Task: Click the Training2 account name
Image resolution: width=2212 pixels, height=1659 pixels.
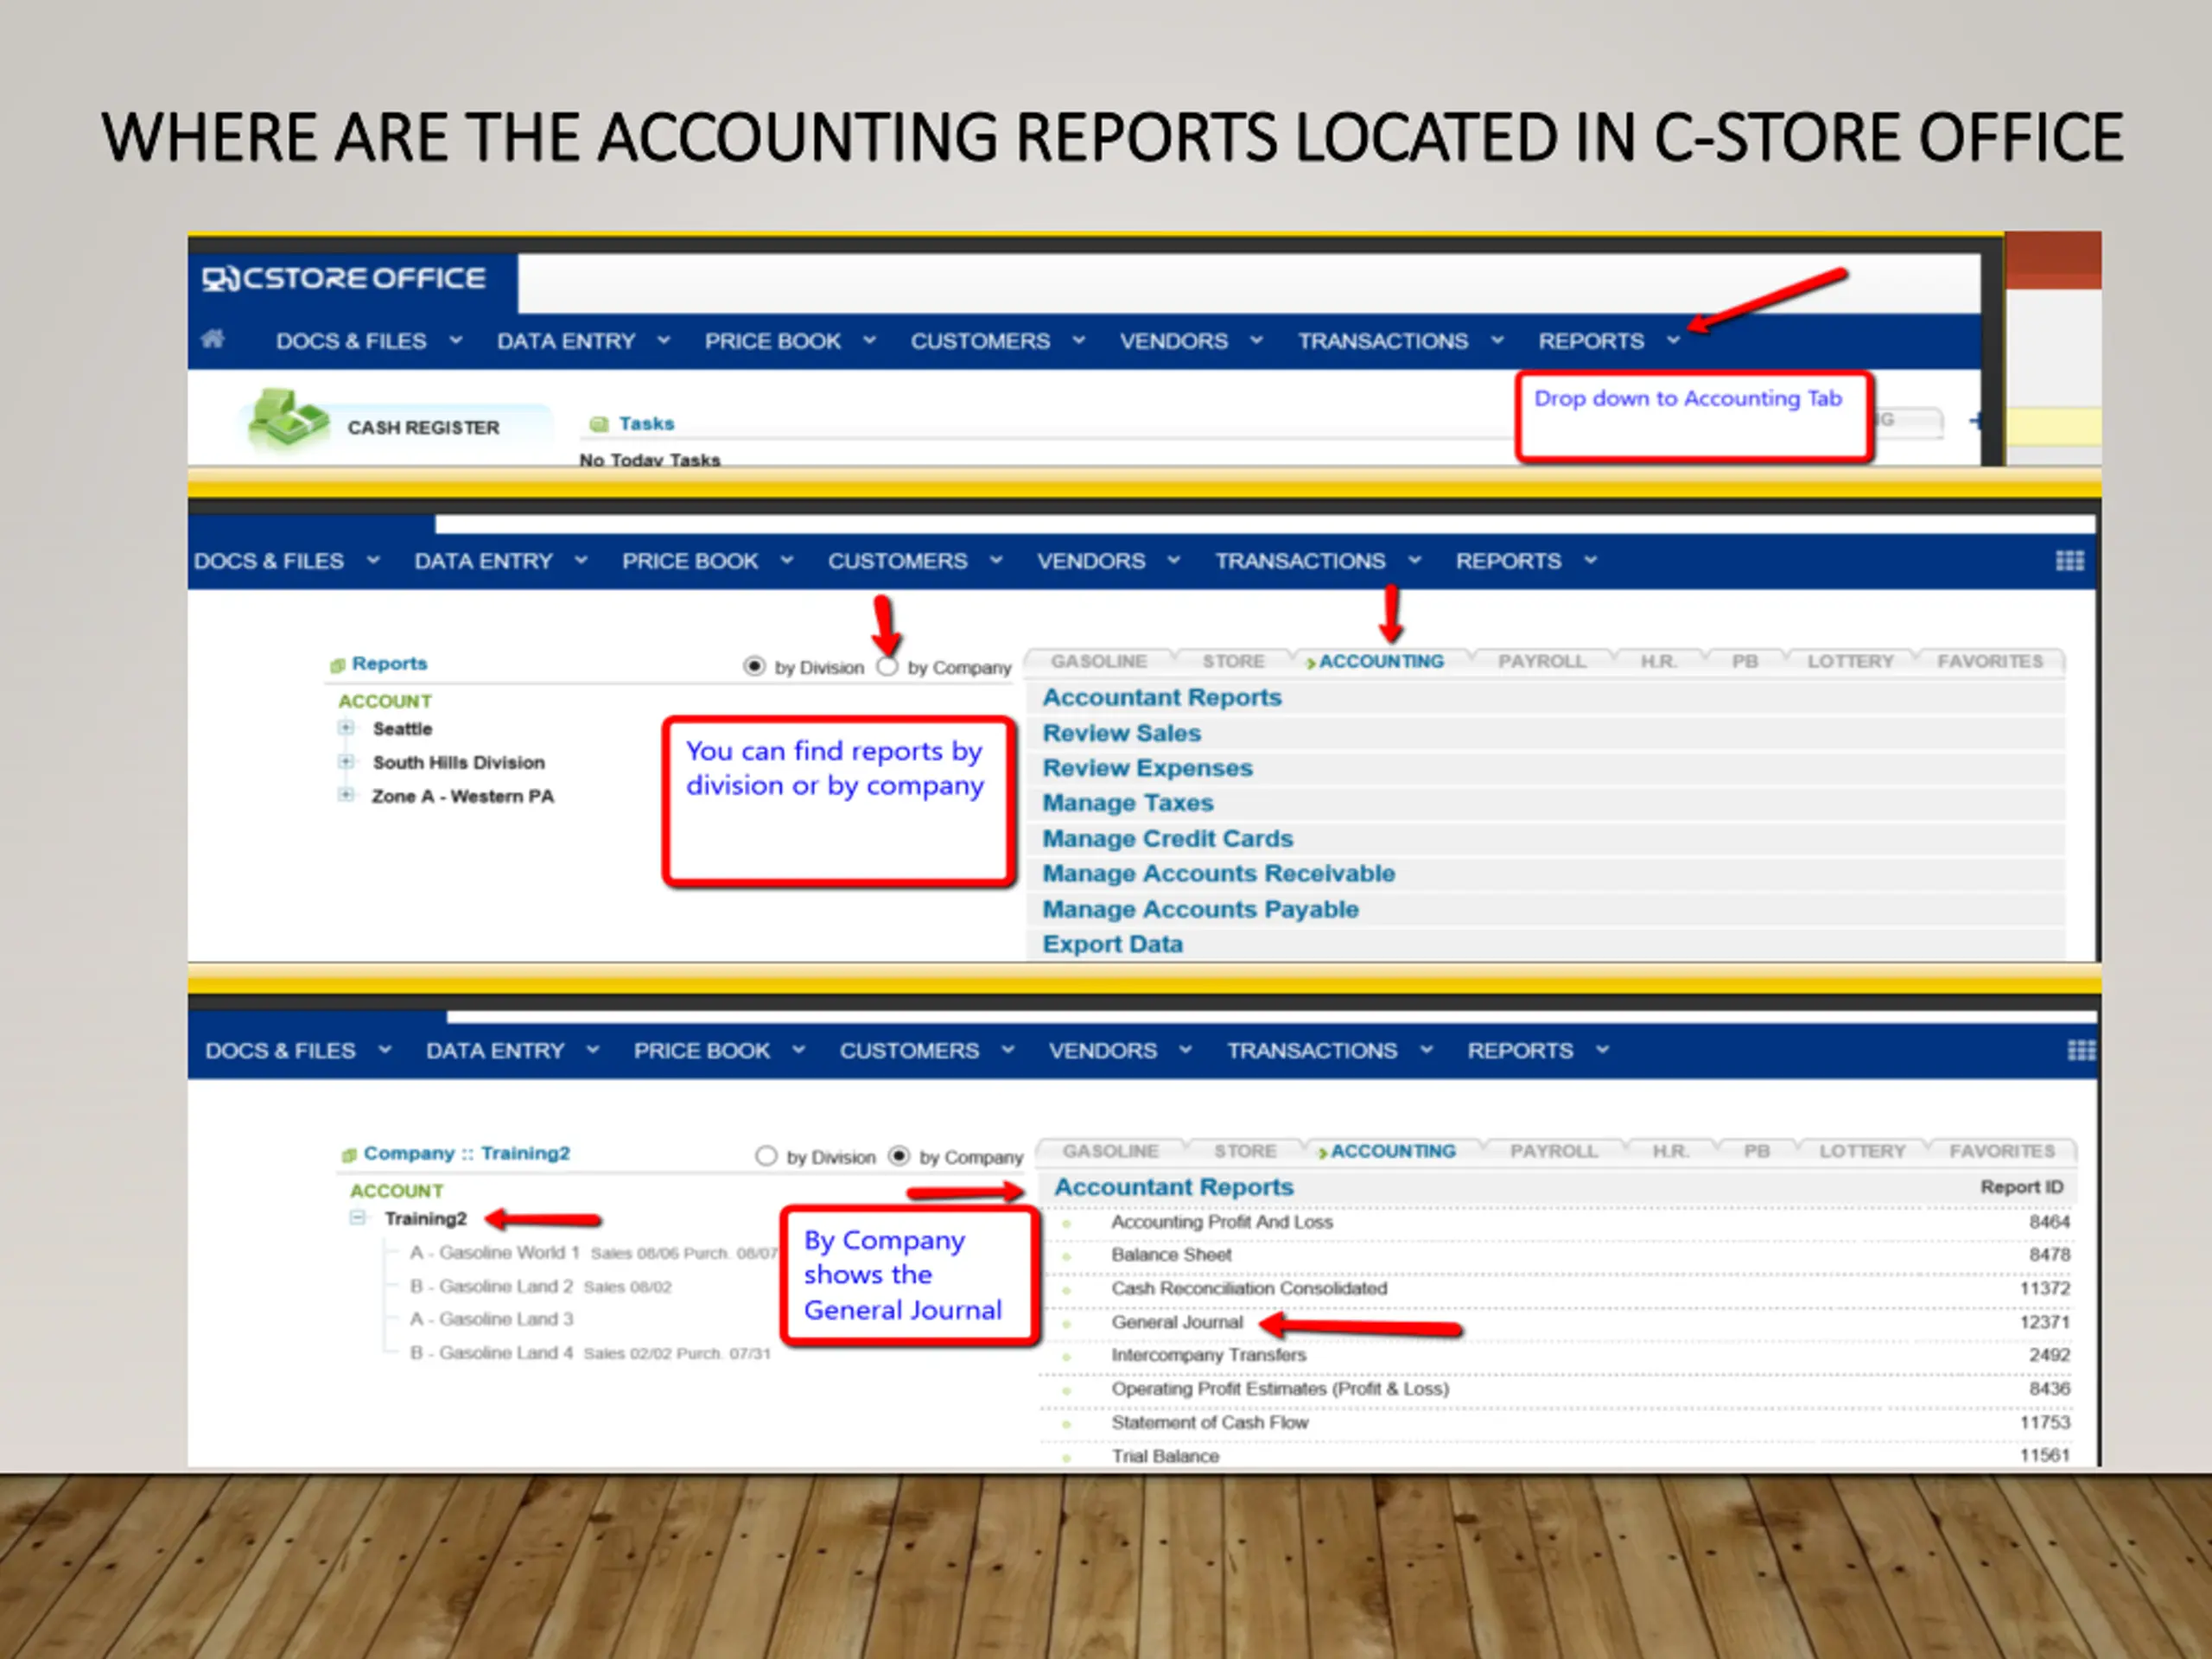Action: (x=426, y=1218)
